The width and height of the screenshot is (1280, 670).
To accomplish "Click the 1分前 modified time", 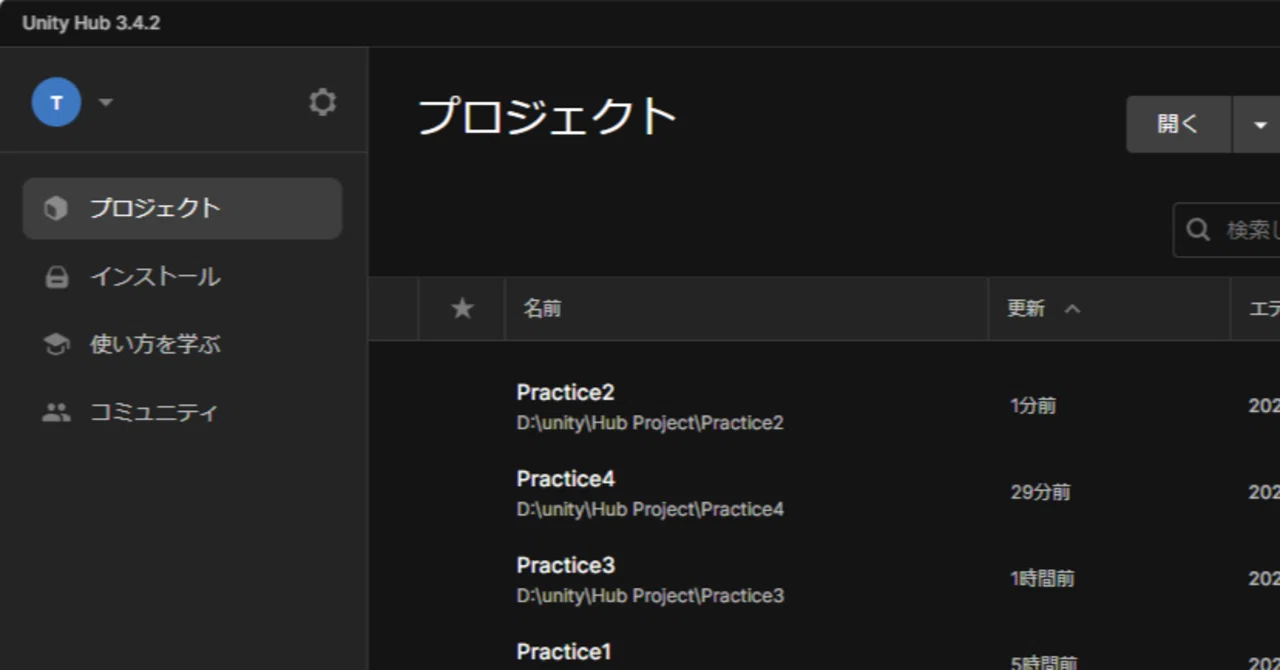I will click(x=1033, y=406).
